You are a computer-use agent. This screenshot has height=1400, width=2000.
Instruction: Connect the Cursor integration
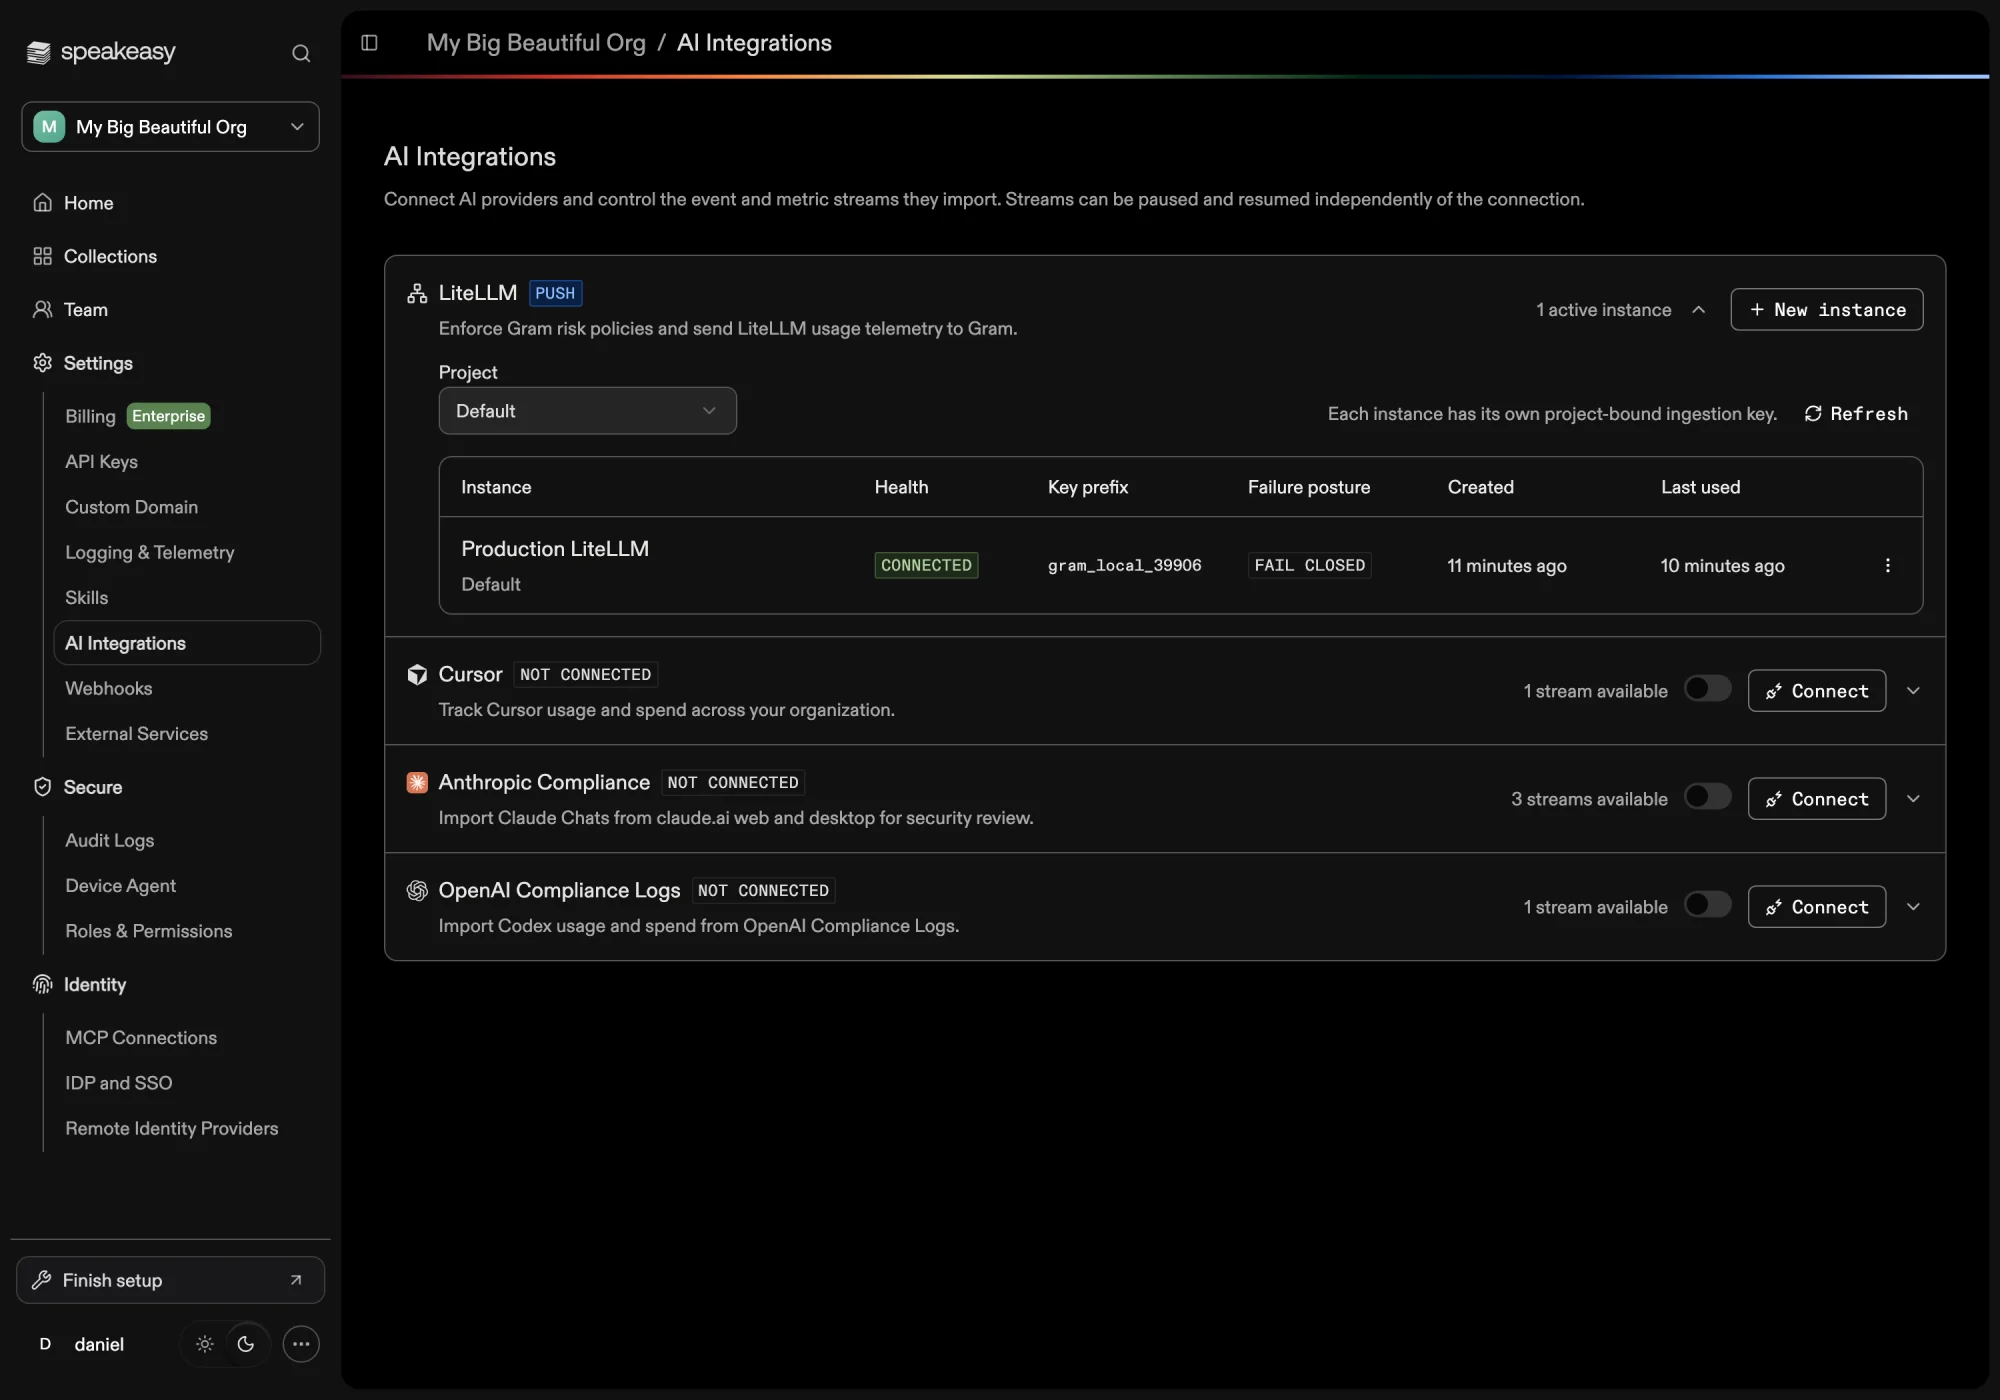(x=1816, y=691)
